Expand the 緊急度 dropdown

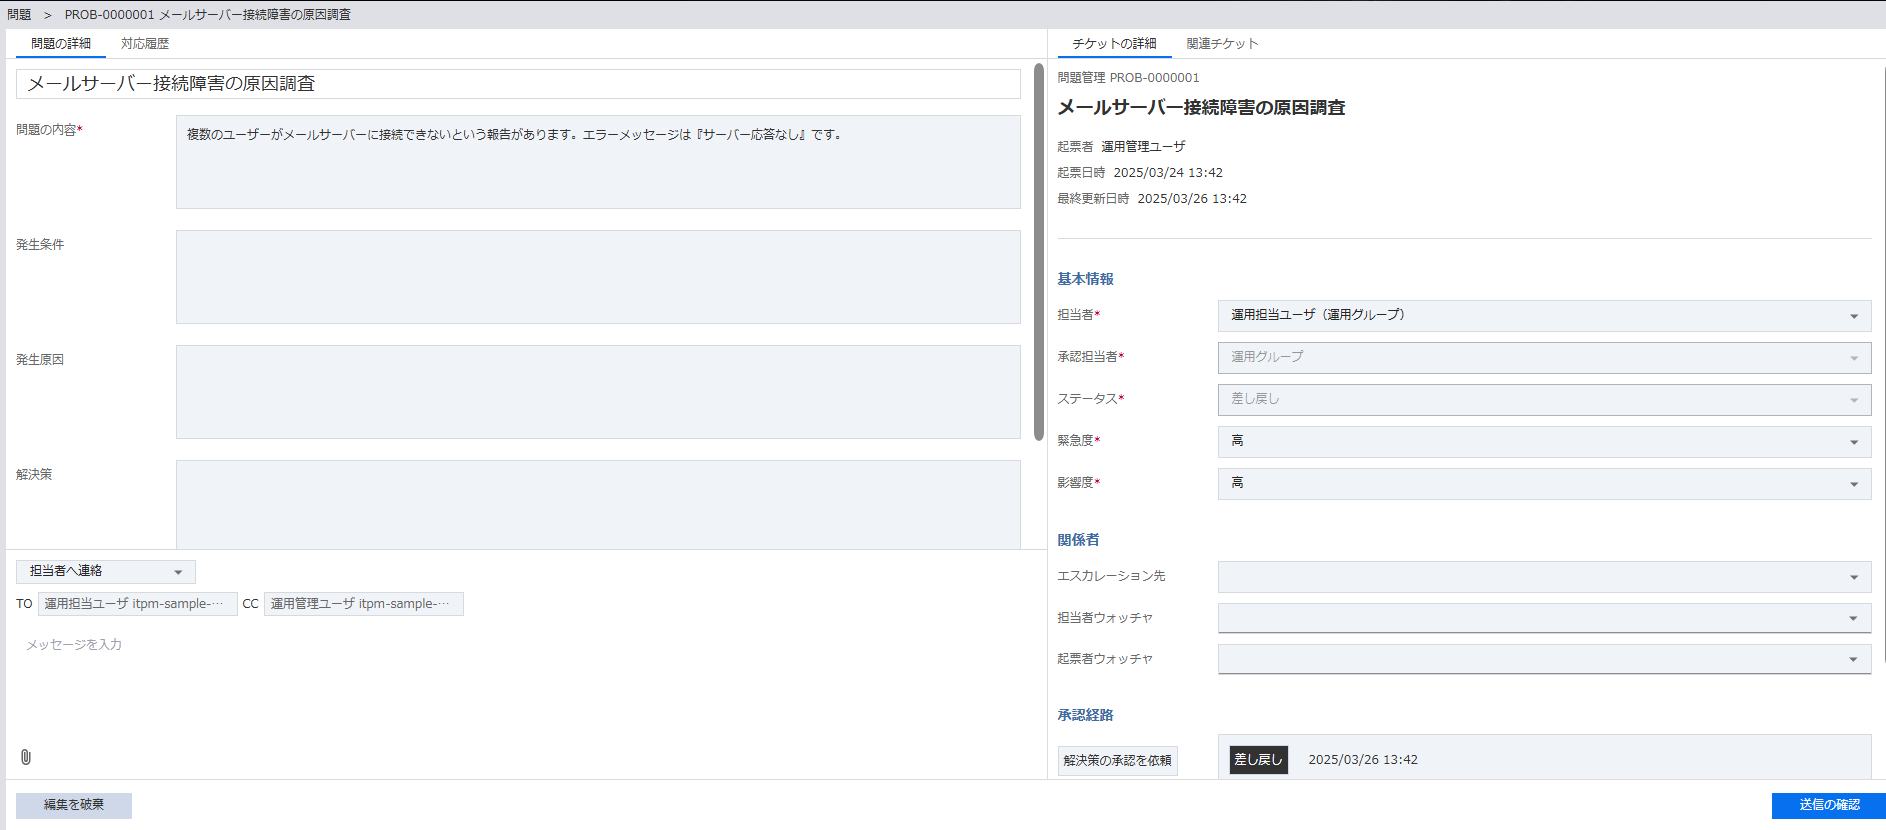1543,442
